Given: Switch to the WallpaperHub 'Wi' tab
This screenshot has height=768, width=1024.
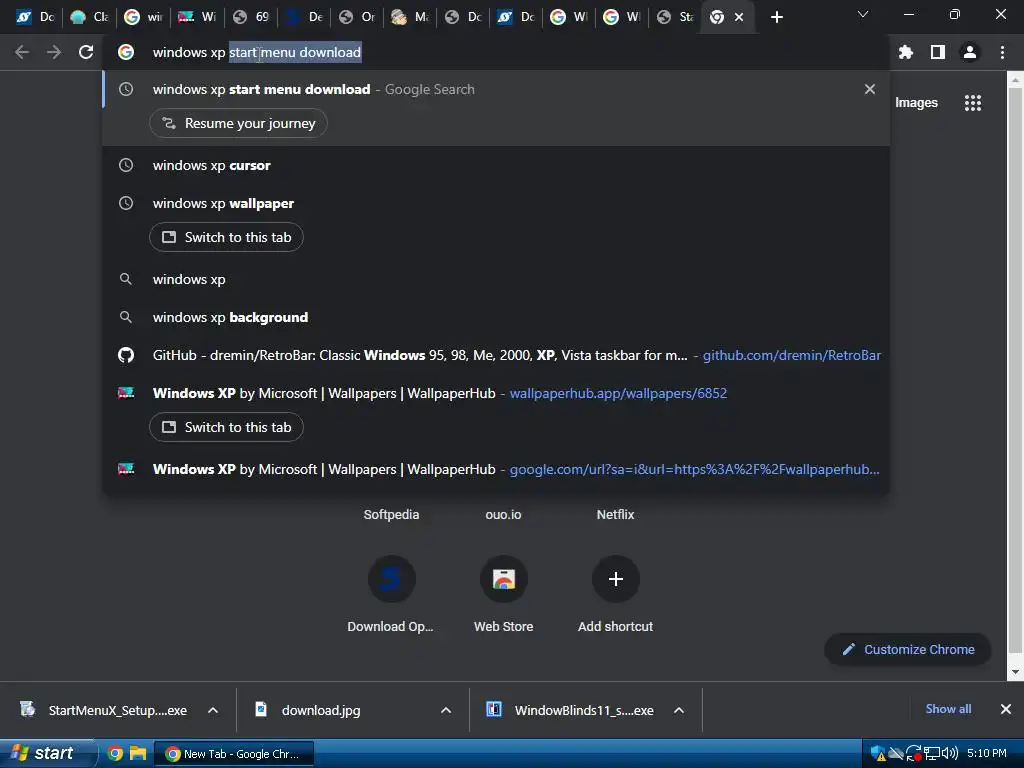Looking at the screenshot, I should tap(197, 17).
